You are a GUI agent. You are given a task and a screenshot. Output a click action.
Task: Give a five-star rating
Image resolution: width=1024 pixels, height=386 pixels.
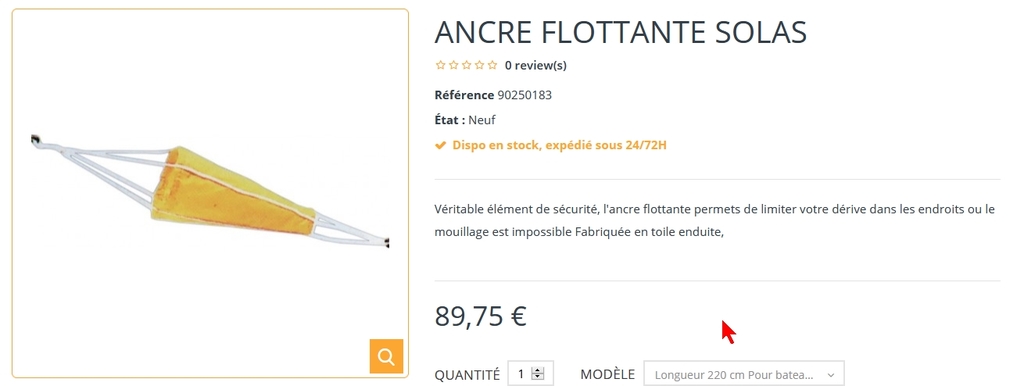tap(492, 65)
